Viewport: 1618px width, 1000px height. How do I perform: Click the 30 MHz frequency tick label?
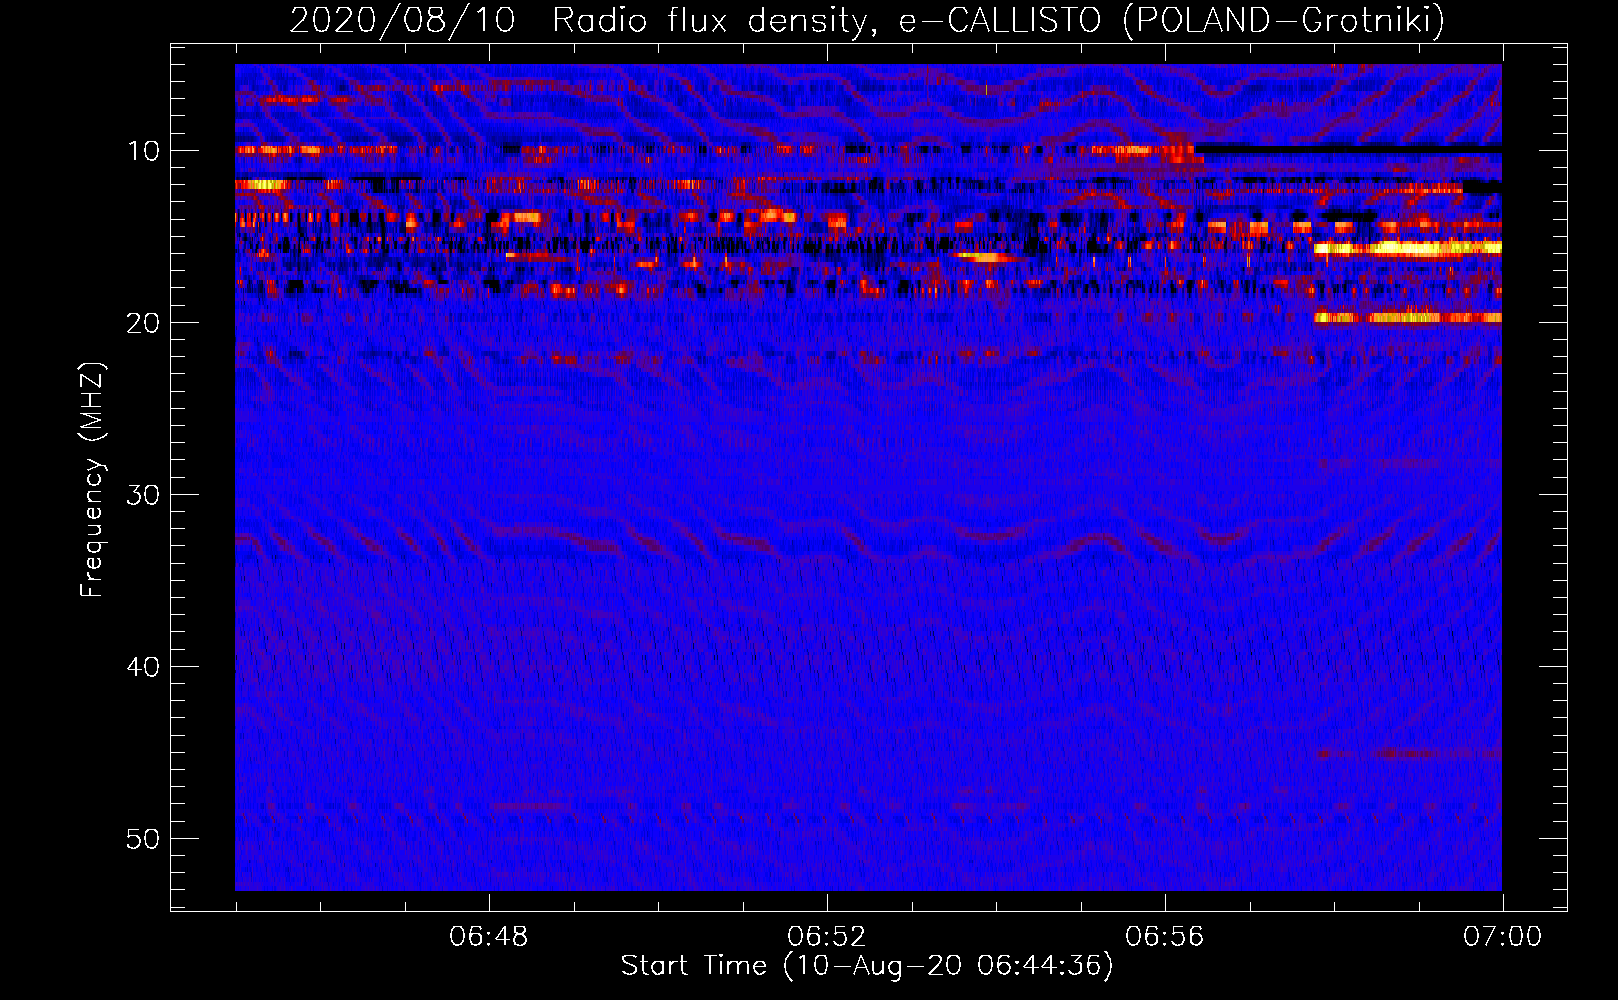[144, 495]
